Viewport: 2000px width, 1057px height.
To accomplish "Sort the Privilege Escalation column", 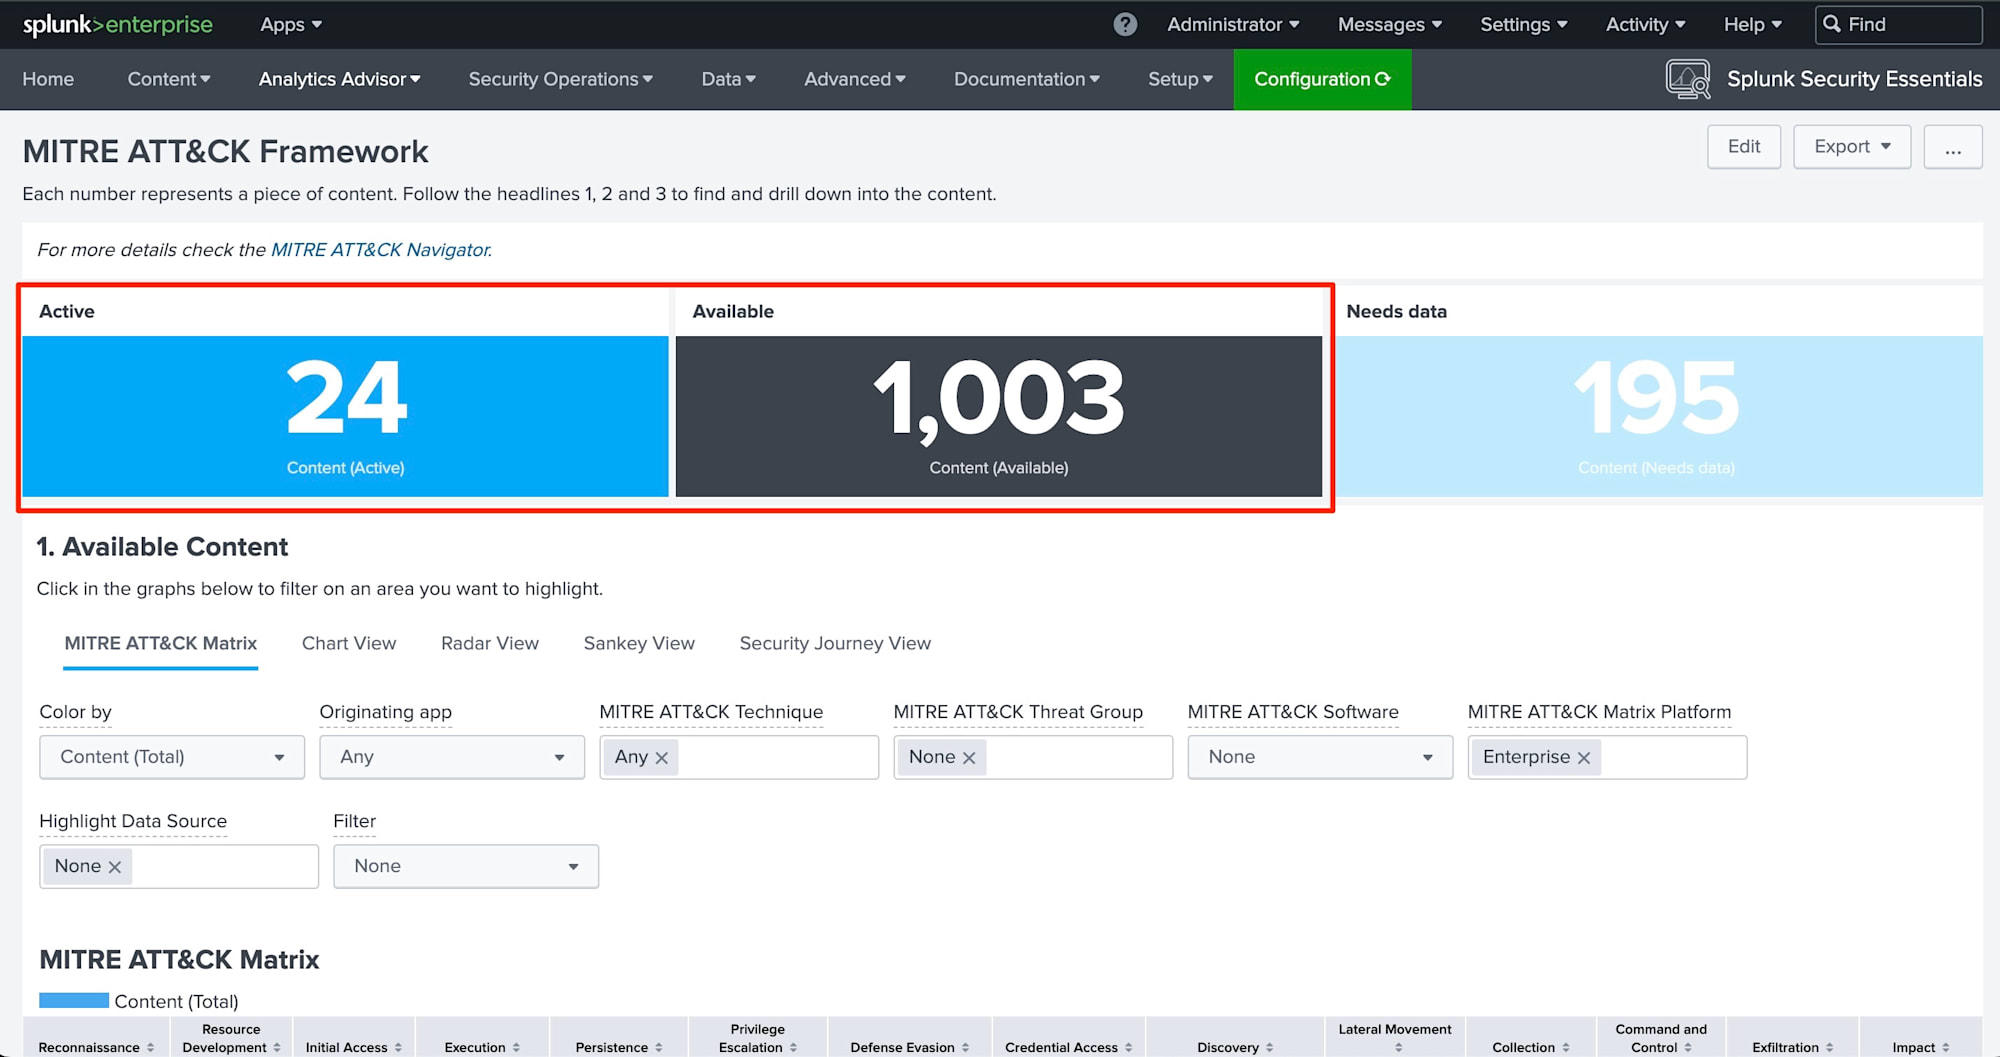I will pos(793,1047).
